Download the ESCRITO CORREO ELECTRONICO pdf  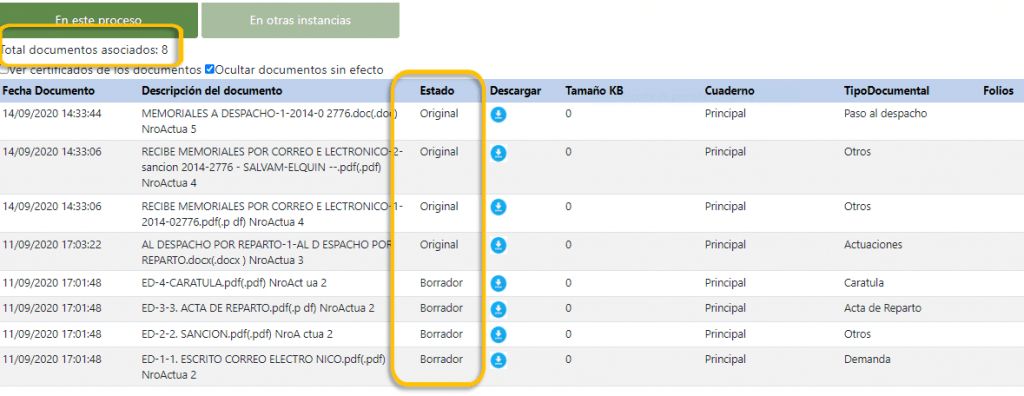pos(498,361)
